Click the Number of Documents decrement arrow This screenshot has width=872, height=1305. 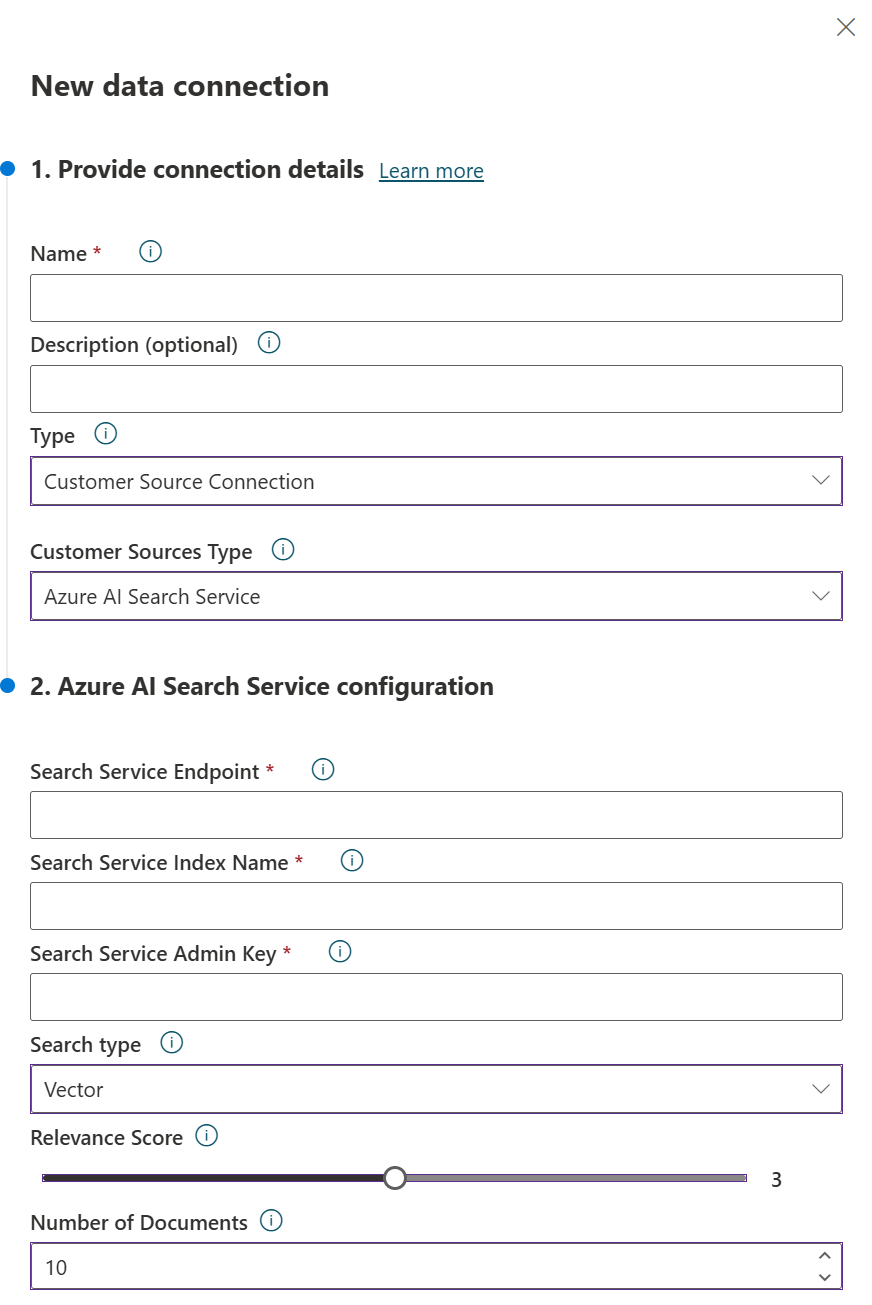(x=824, y=1278)
